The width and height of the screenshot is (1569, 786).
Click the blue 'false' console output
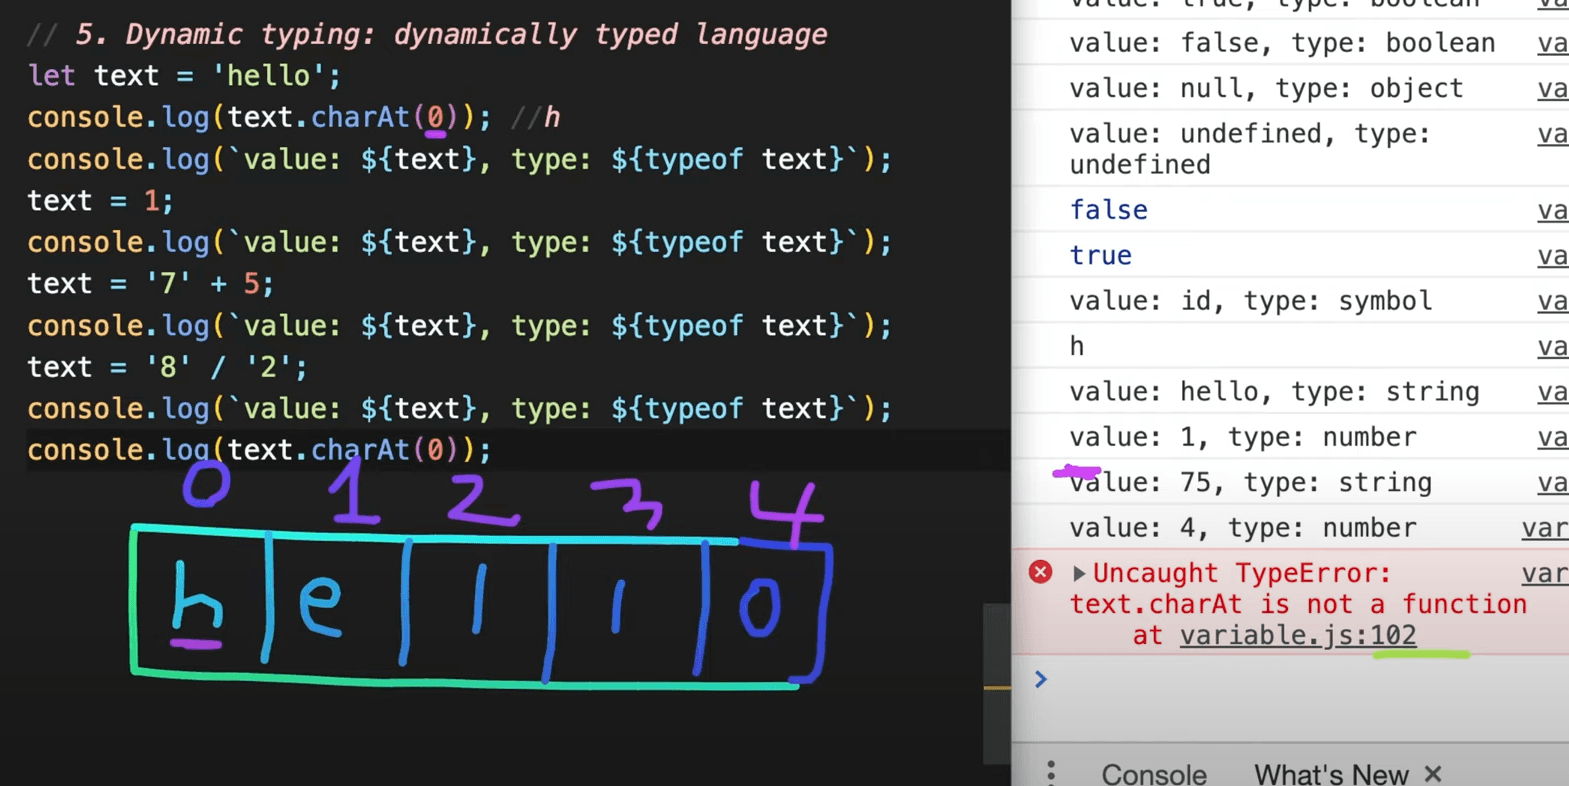pyautogui.click(x=1108, y=210)
